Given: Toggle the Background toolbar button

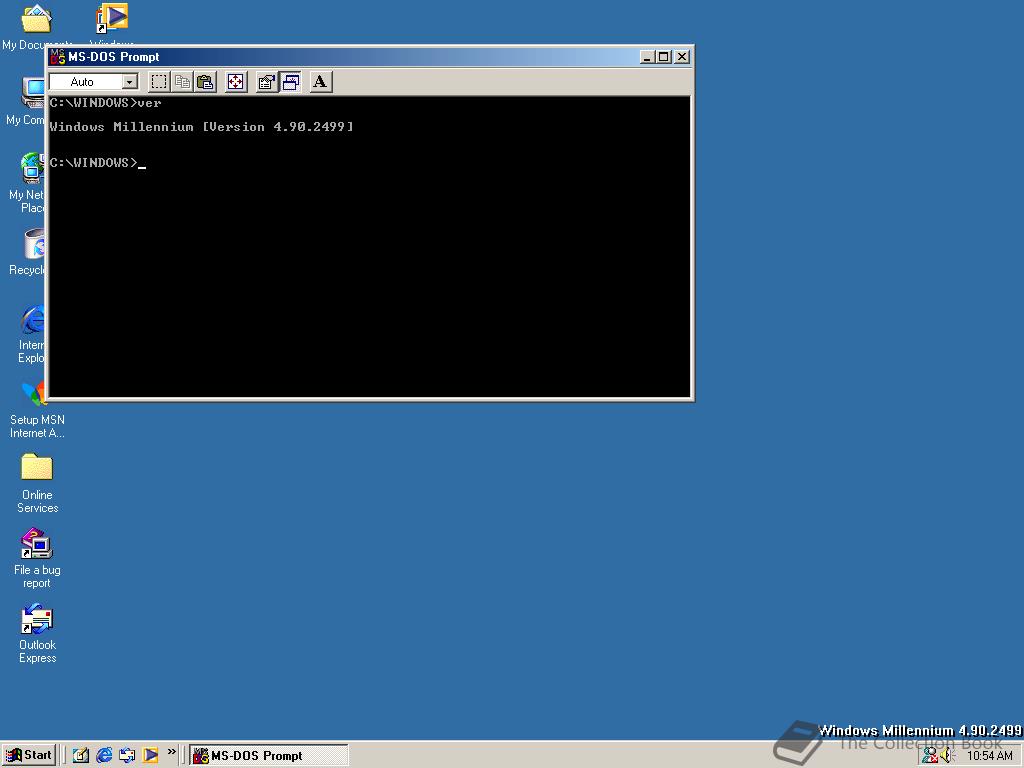Looking at the screenshot, I should click(291, 82).
